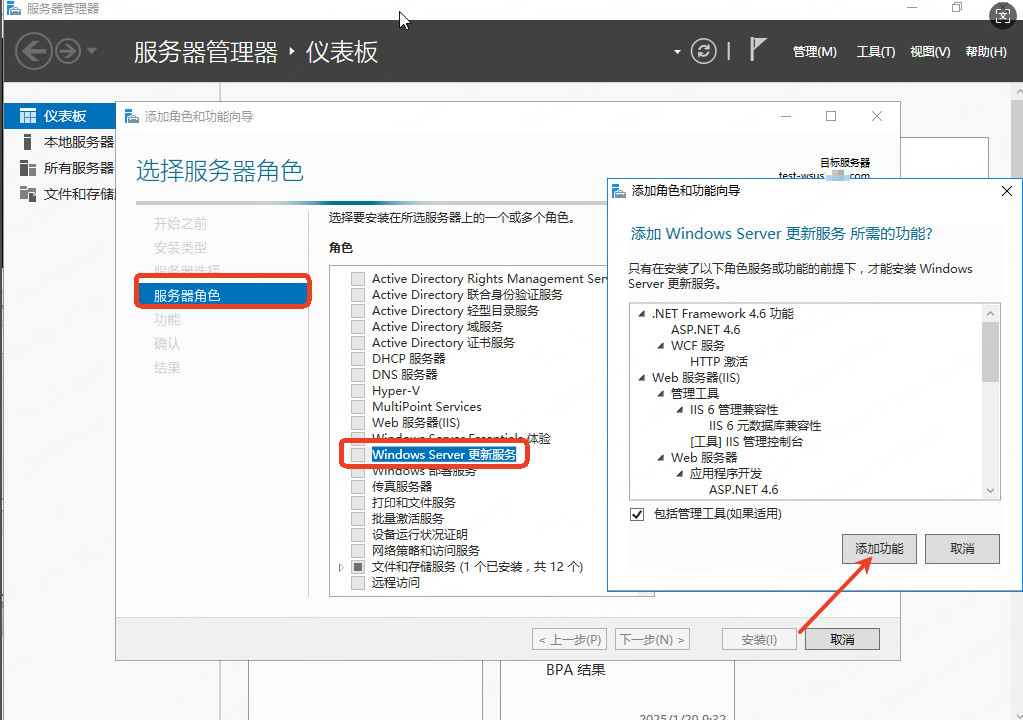Collapse 管理工具 tree node
Screen dimensions: 1023x720
click(661, 395)
